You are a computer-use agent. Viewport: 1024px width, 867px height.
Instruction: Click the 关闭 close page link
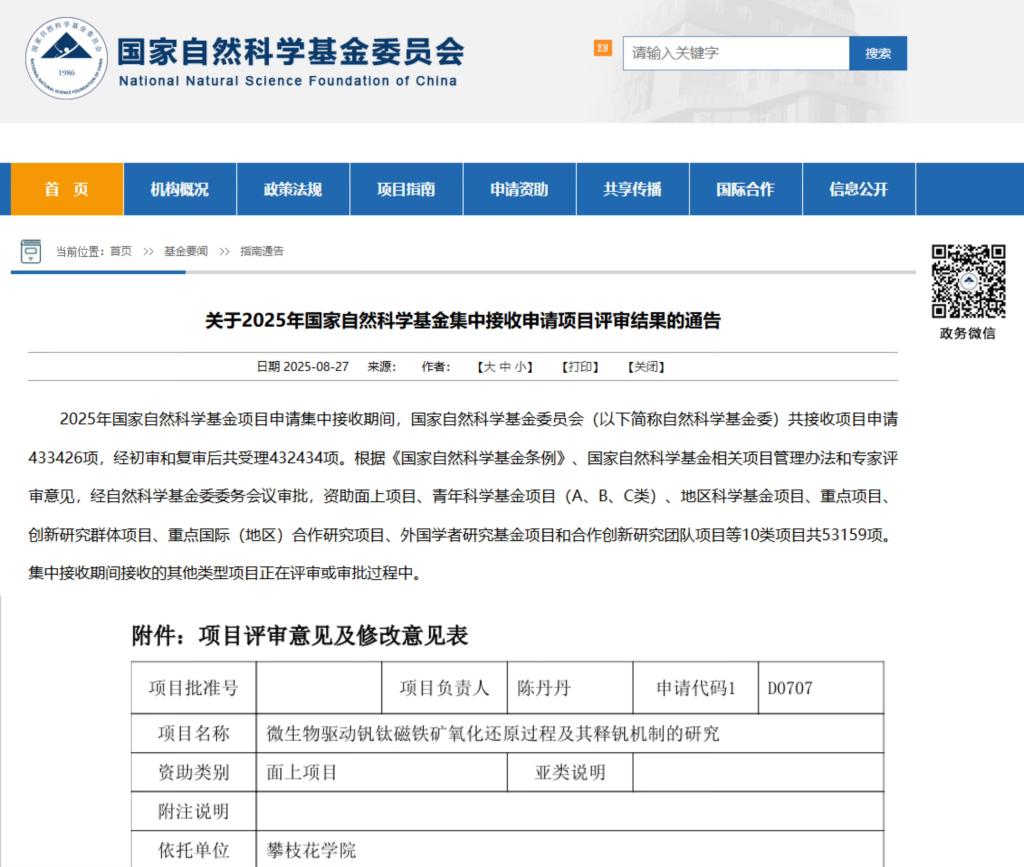[645, 367]
